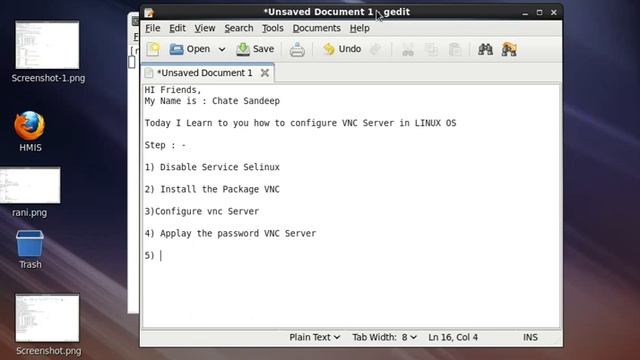Click the '1) Disable Service Selinux' line
Image resolution: width=640 pixels, height=360 pixels.
point(212,167)
